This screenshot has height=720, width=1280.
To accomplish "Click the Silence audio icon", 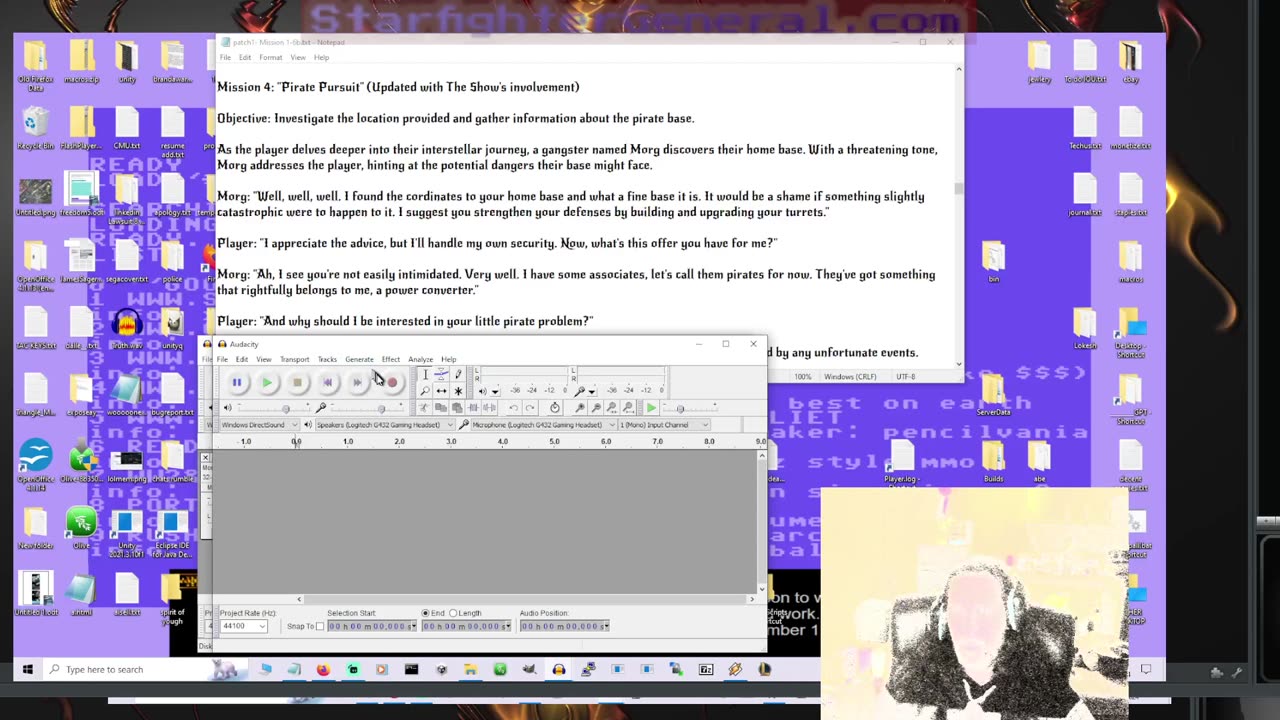I will [x=489, y=407].
